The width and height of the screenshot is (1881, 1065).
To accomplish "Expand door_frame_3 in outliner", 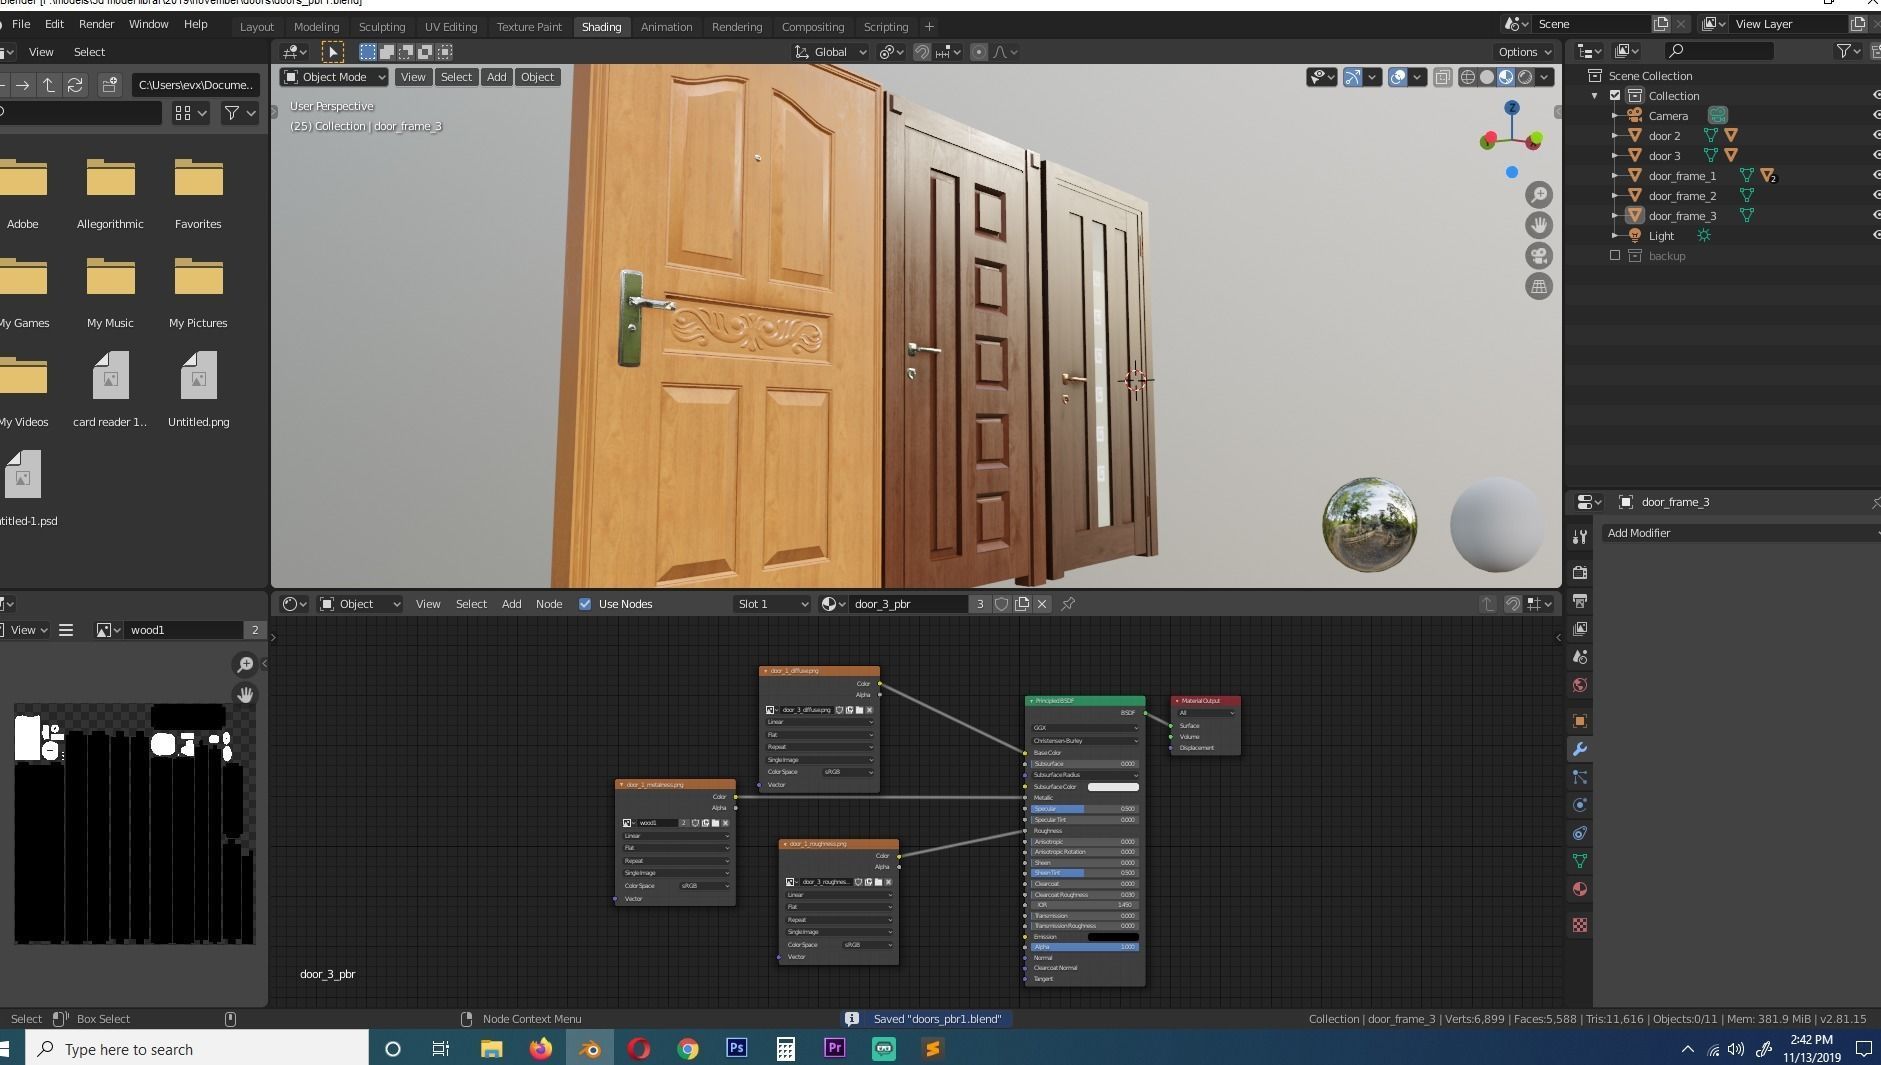I will [1615, 216].
